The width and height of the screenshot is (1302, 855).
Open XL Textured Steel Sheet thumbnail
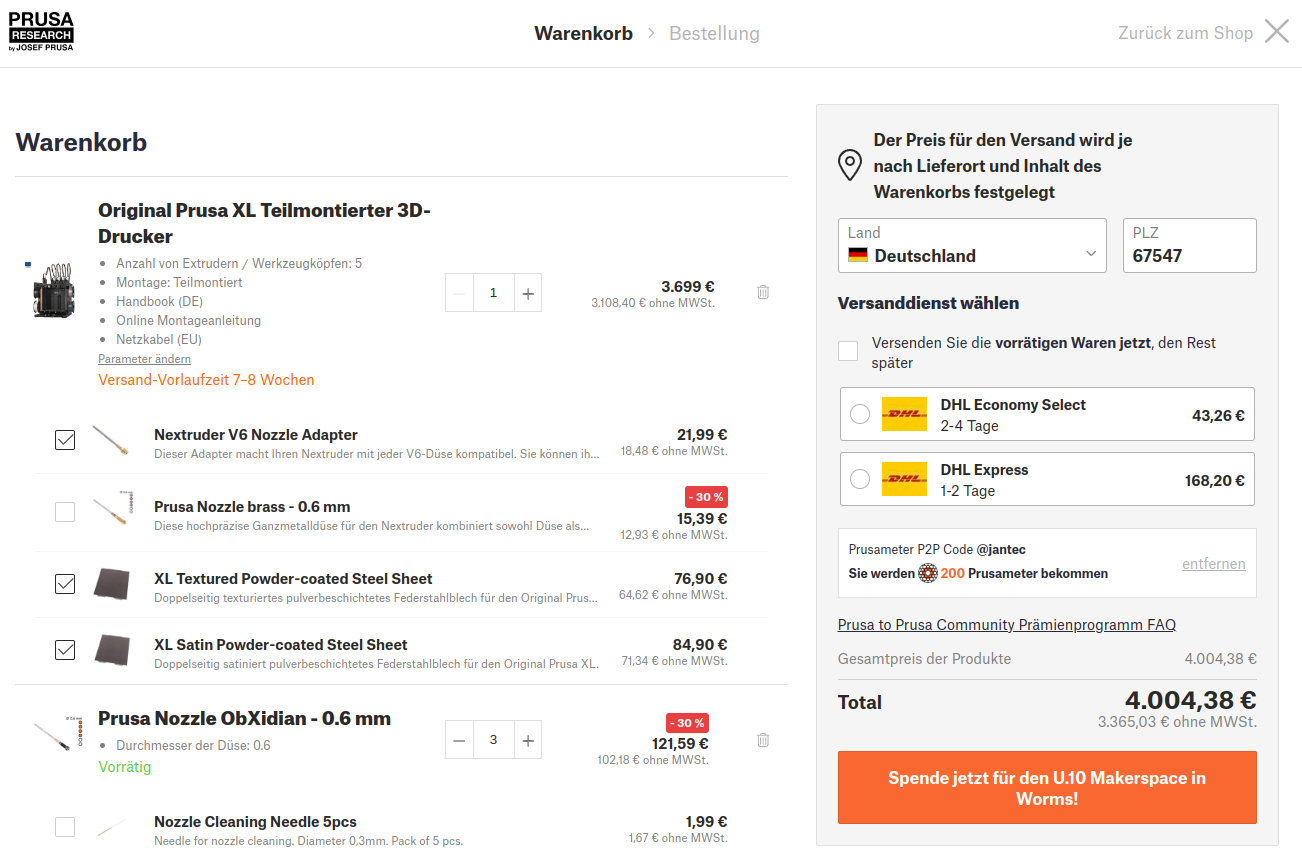pos(112,584)
